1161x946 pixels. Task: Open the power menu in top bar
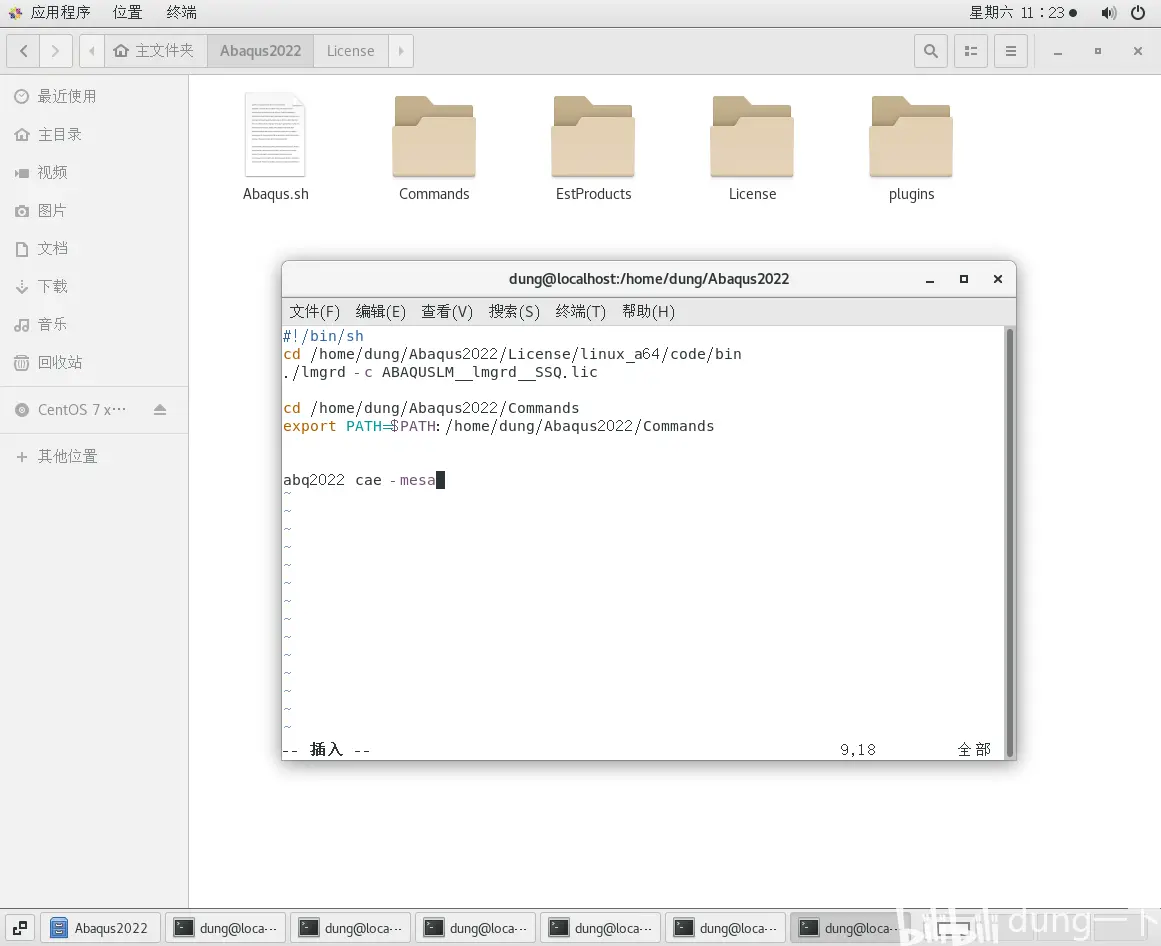tap(1138, 13)
